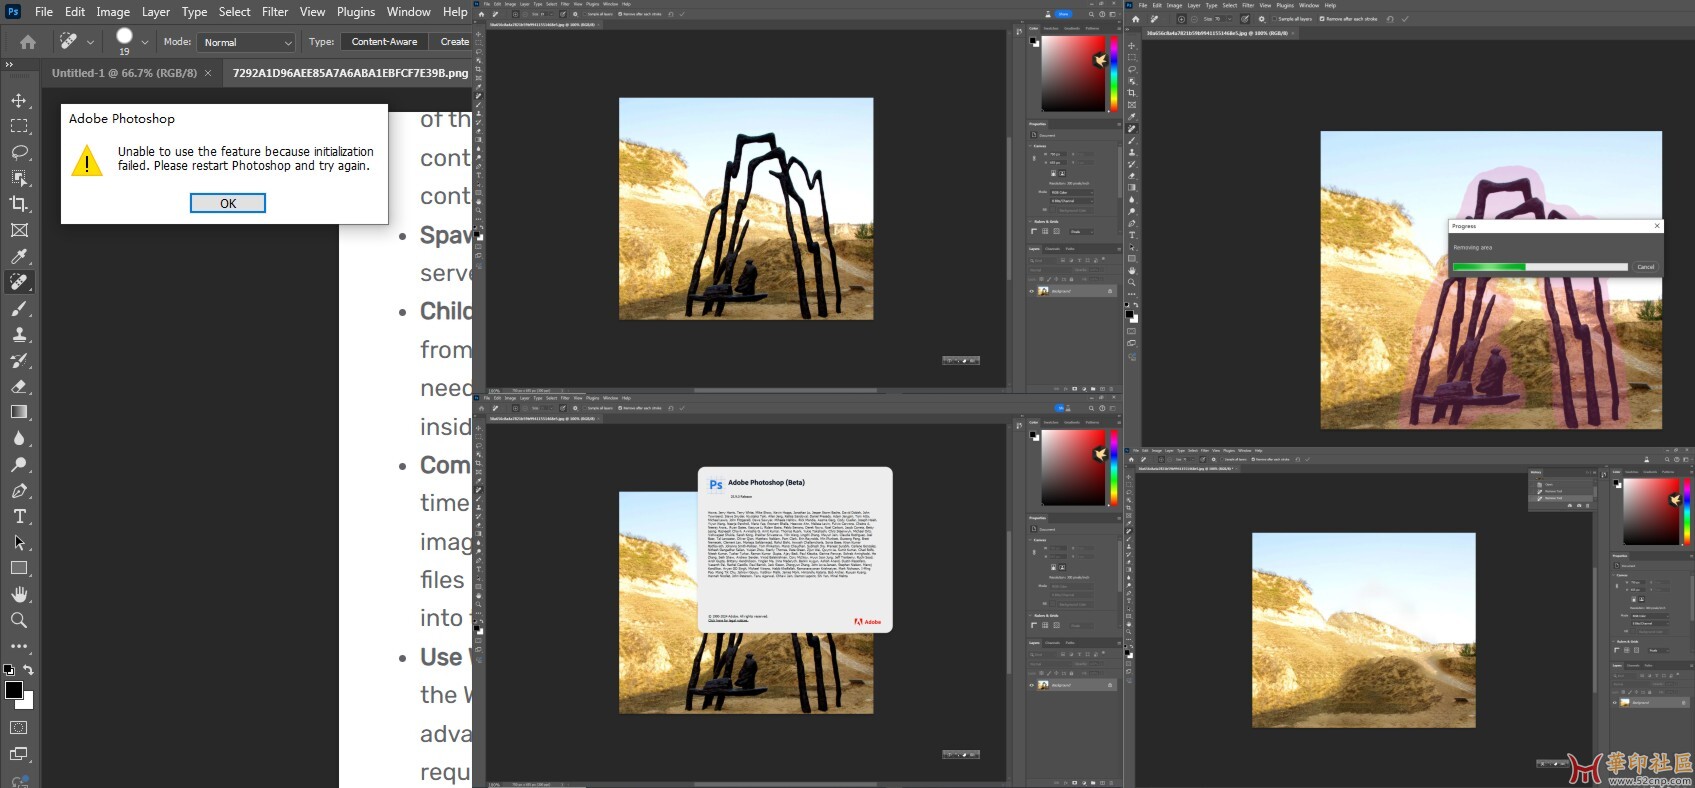
Task: Select the Frame tool in left window
Action: point(19,230)
